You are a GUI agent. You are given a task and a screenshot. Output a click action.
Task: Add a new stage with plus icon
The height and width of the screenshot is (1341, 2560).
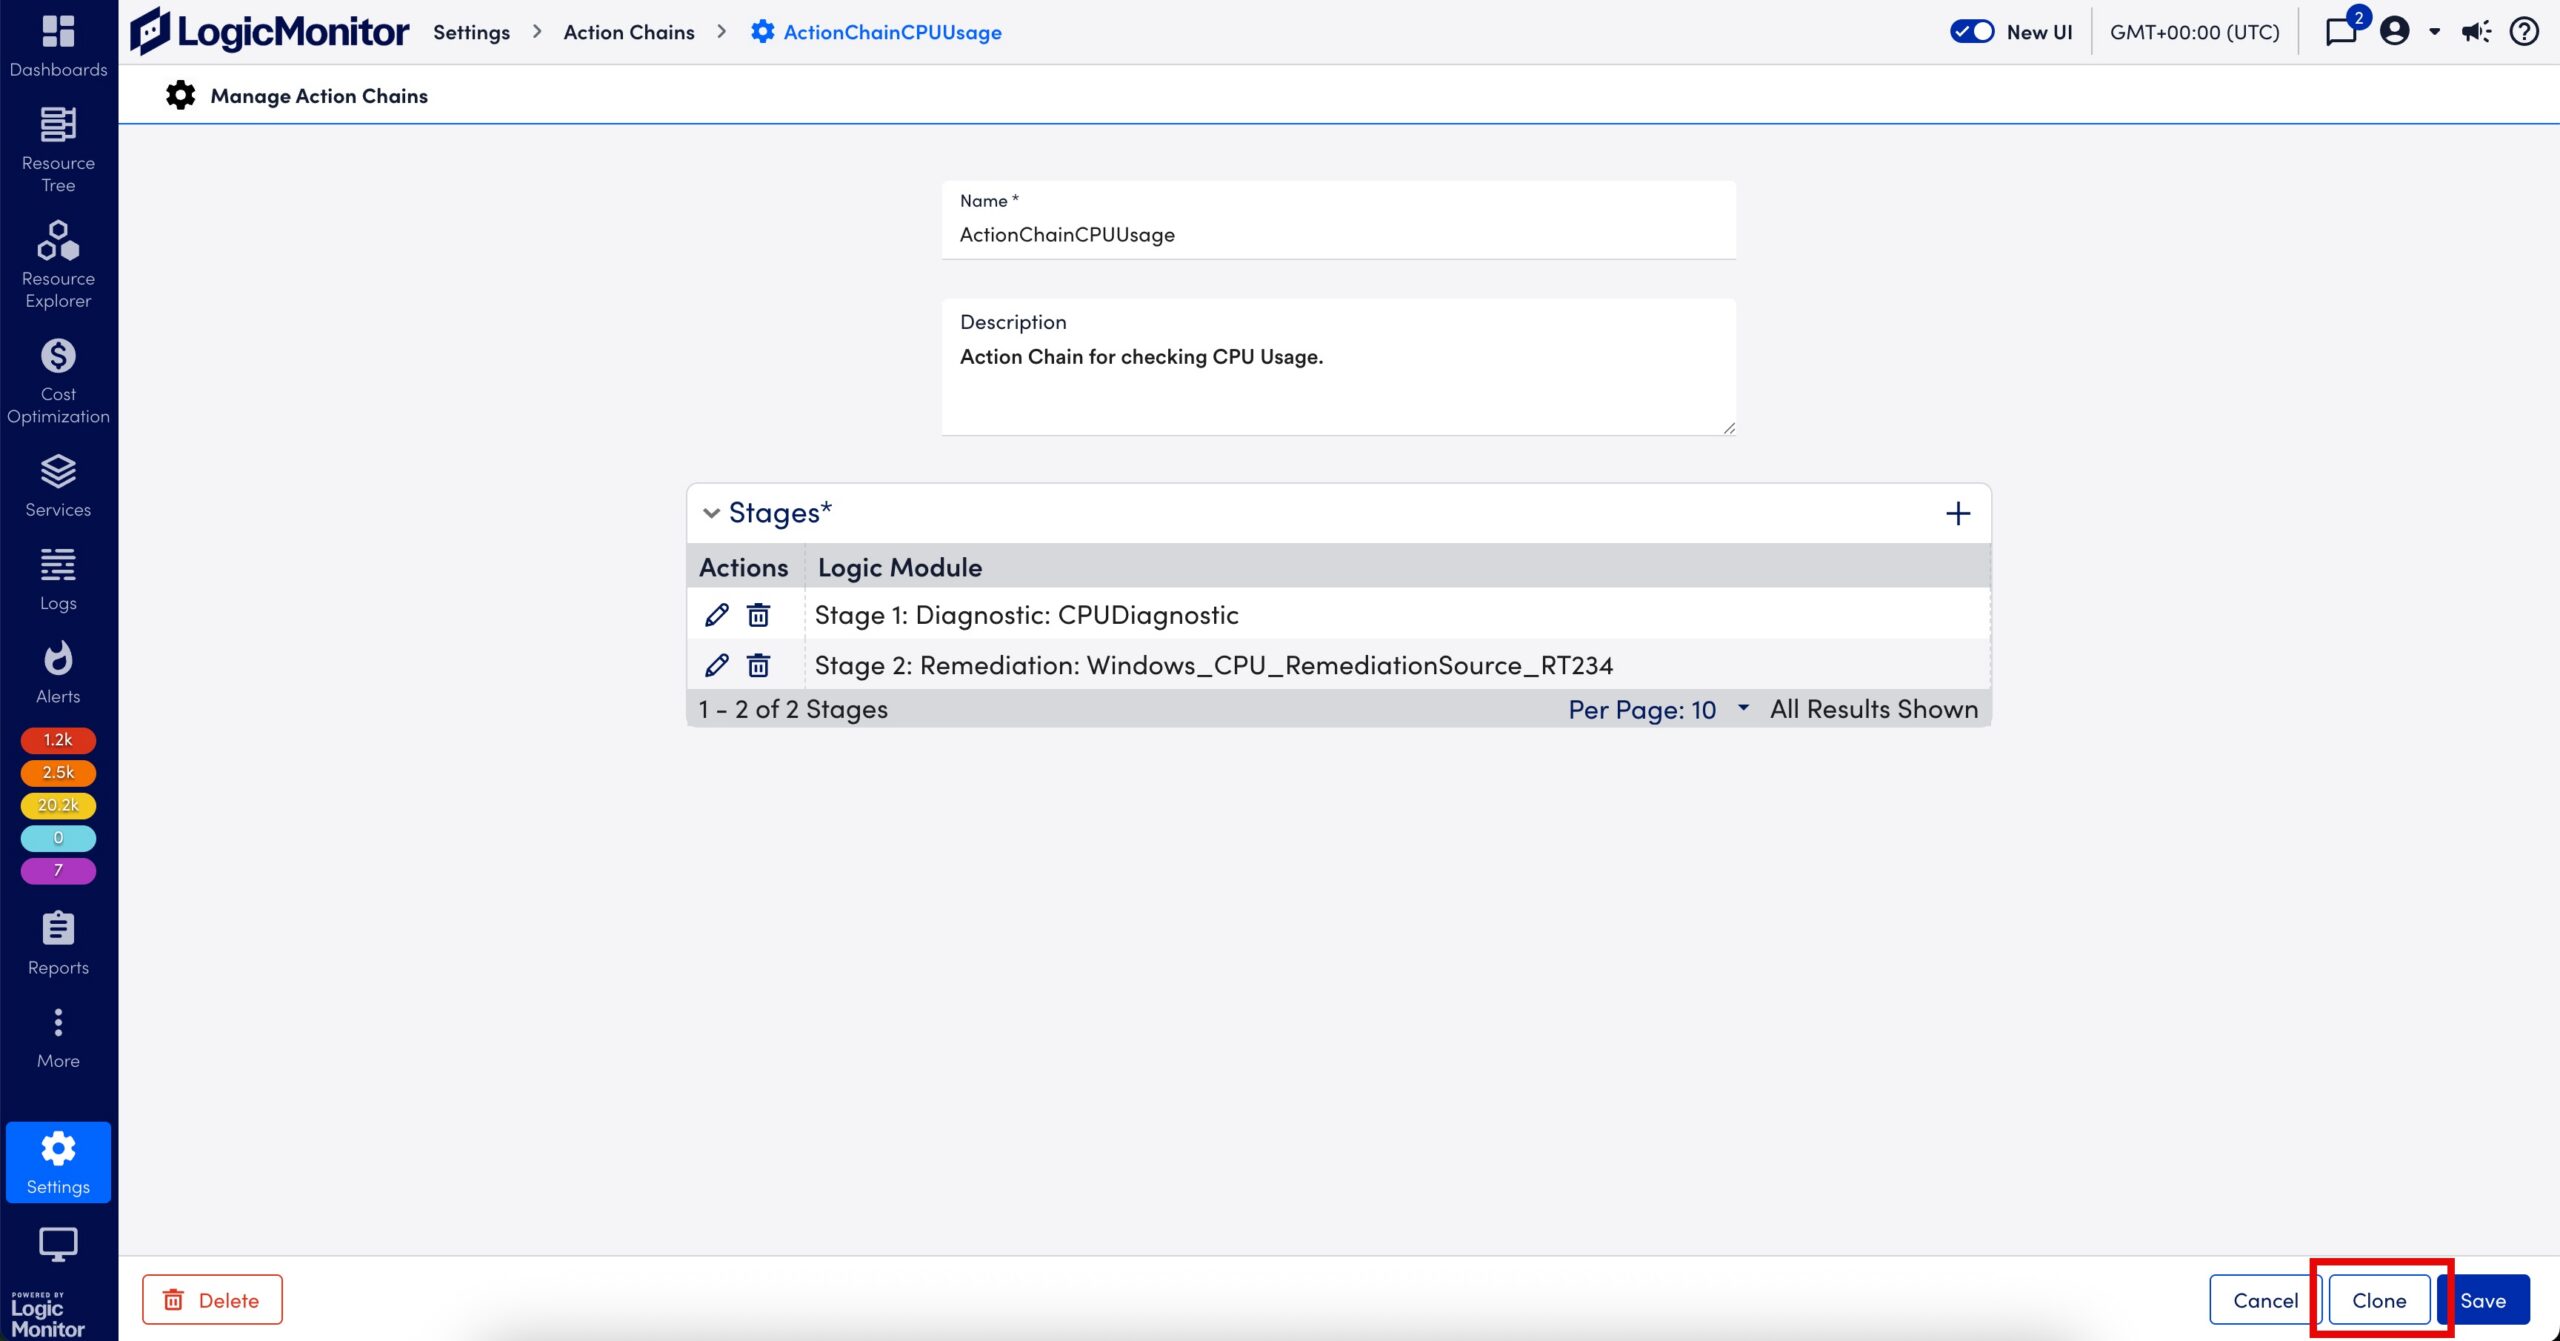point(1958,513)
